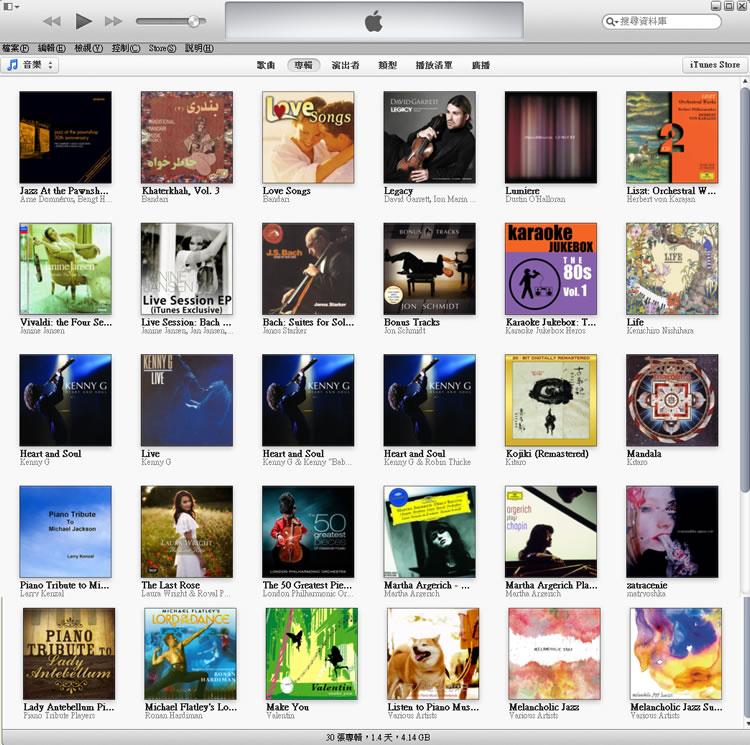Viewport: 750px width, 745px height.
Task: Click the 'Melancholic Jazz' album title
Action: pyautogui.click(x=544, y=707)
